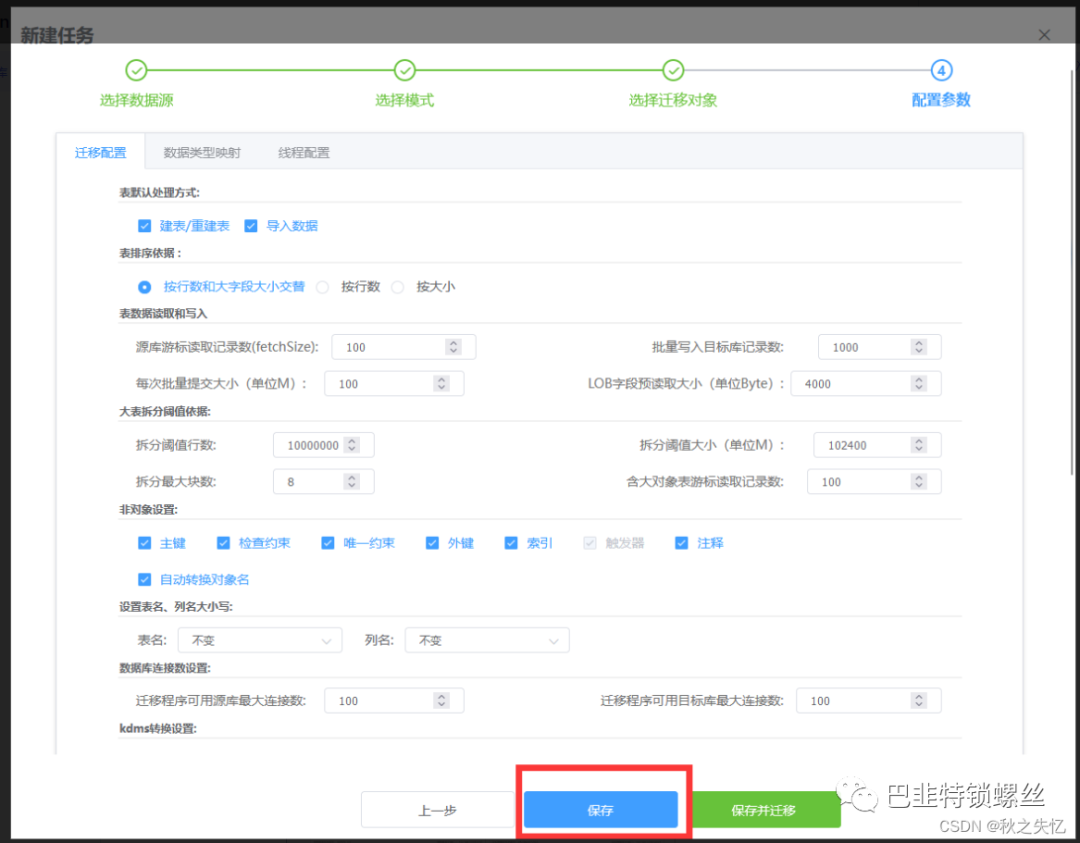Viewport: 1080px width, 843px height.
Task: Switch to the 迁移配置 tab
Action: [101, 152]
